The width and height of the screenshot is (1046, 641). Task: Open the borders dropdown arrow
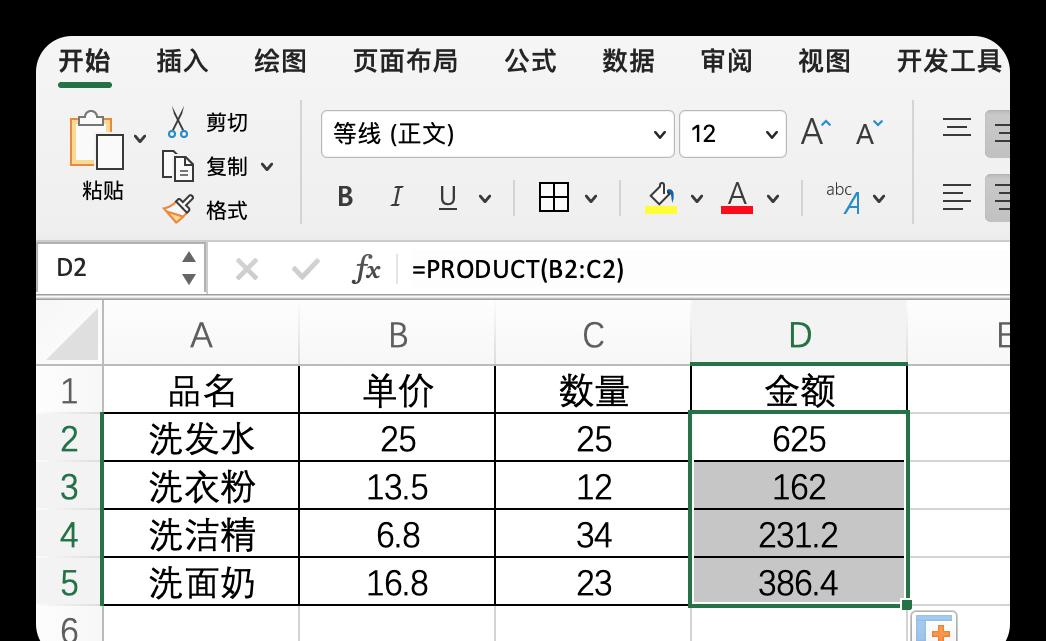590,198
